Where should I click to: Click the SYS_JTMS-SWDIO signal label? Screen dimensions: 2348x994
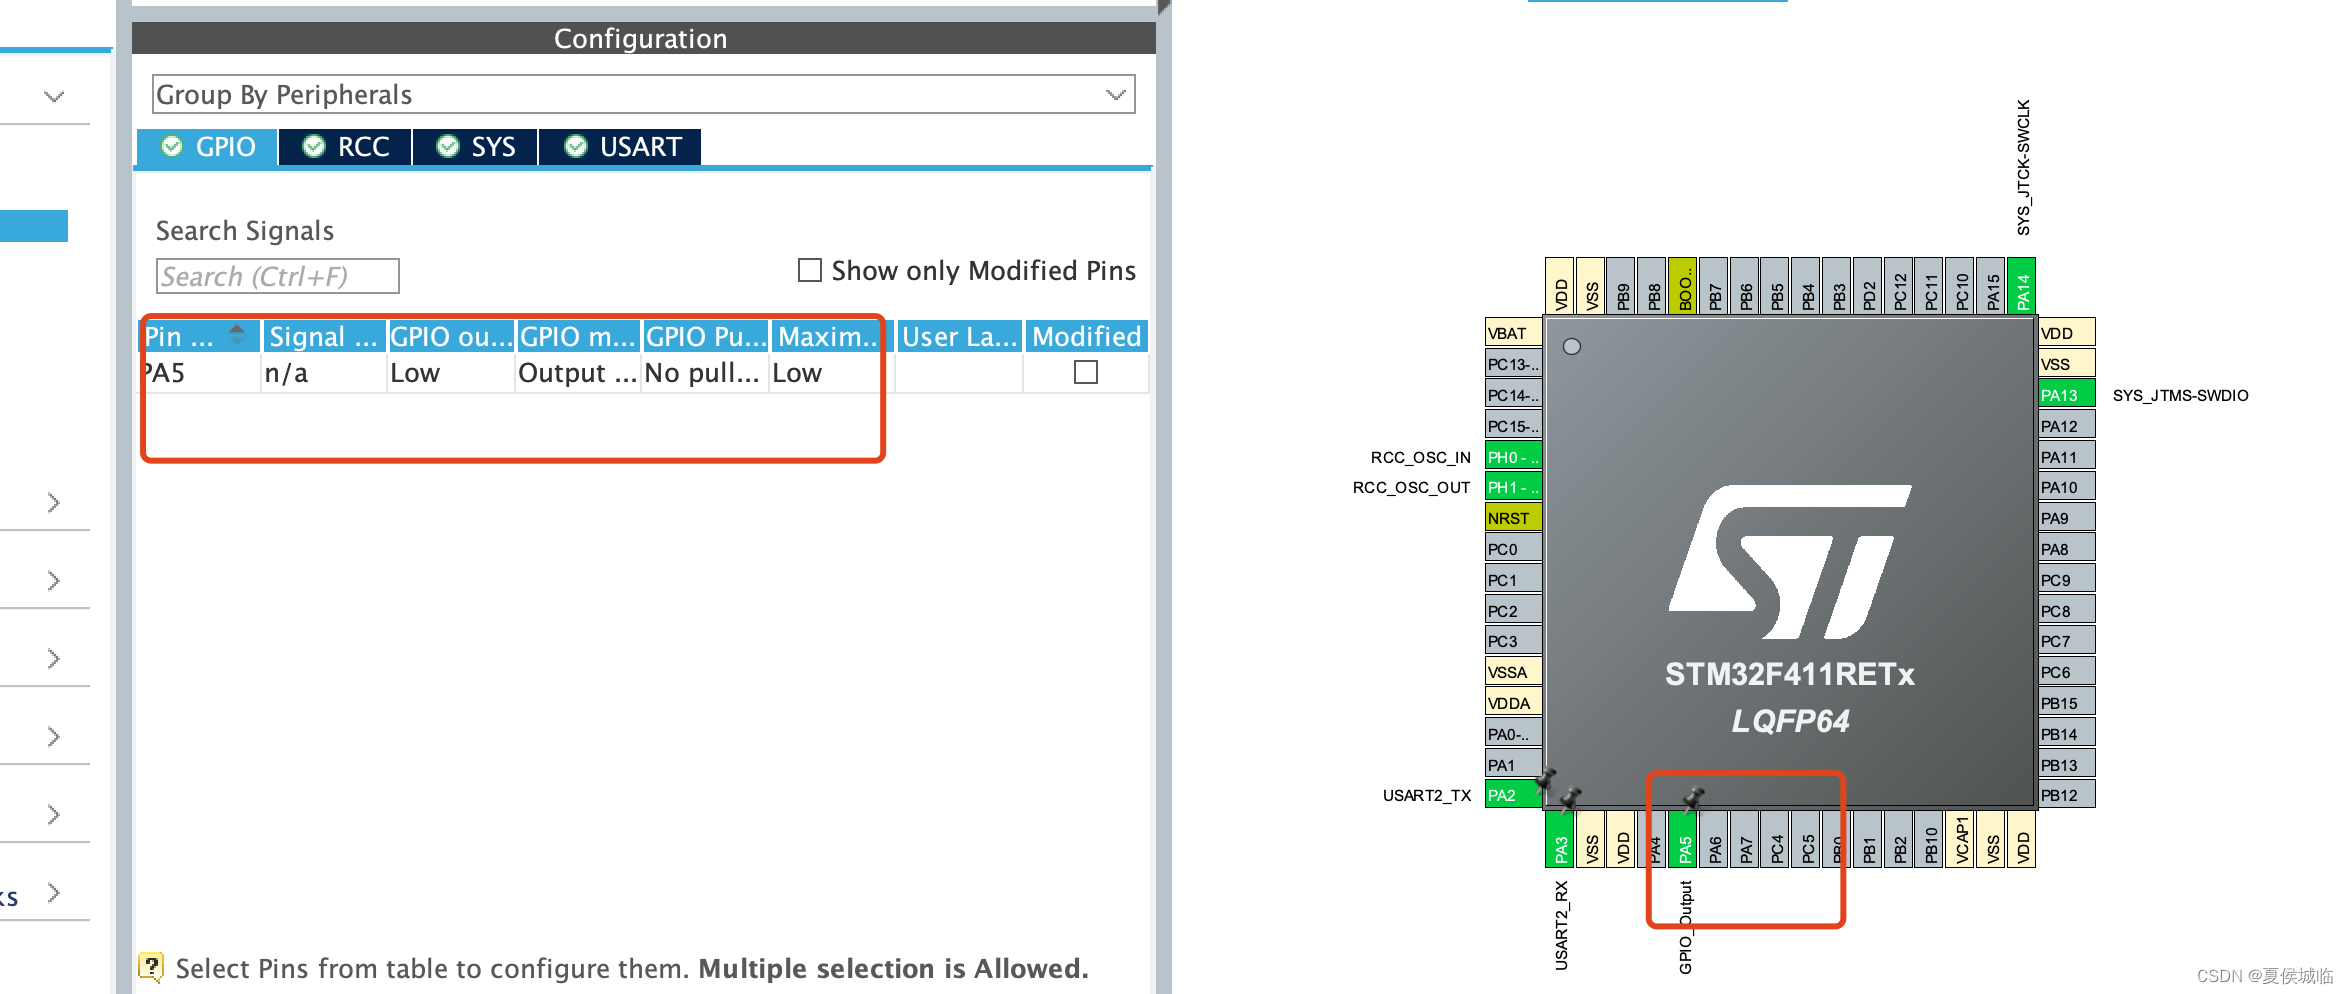[x=2180, y=395]
